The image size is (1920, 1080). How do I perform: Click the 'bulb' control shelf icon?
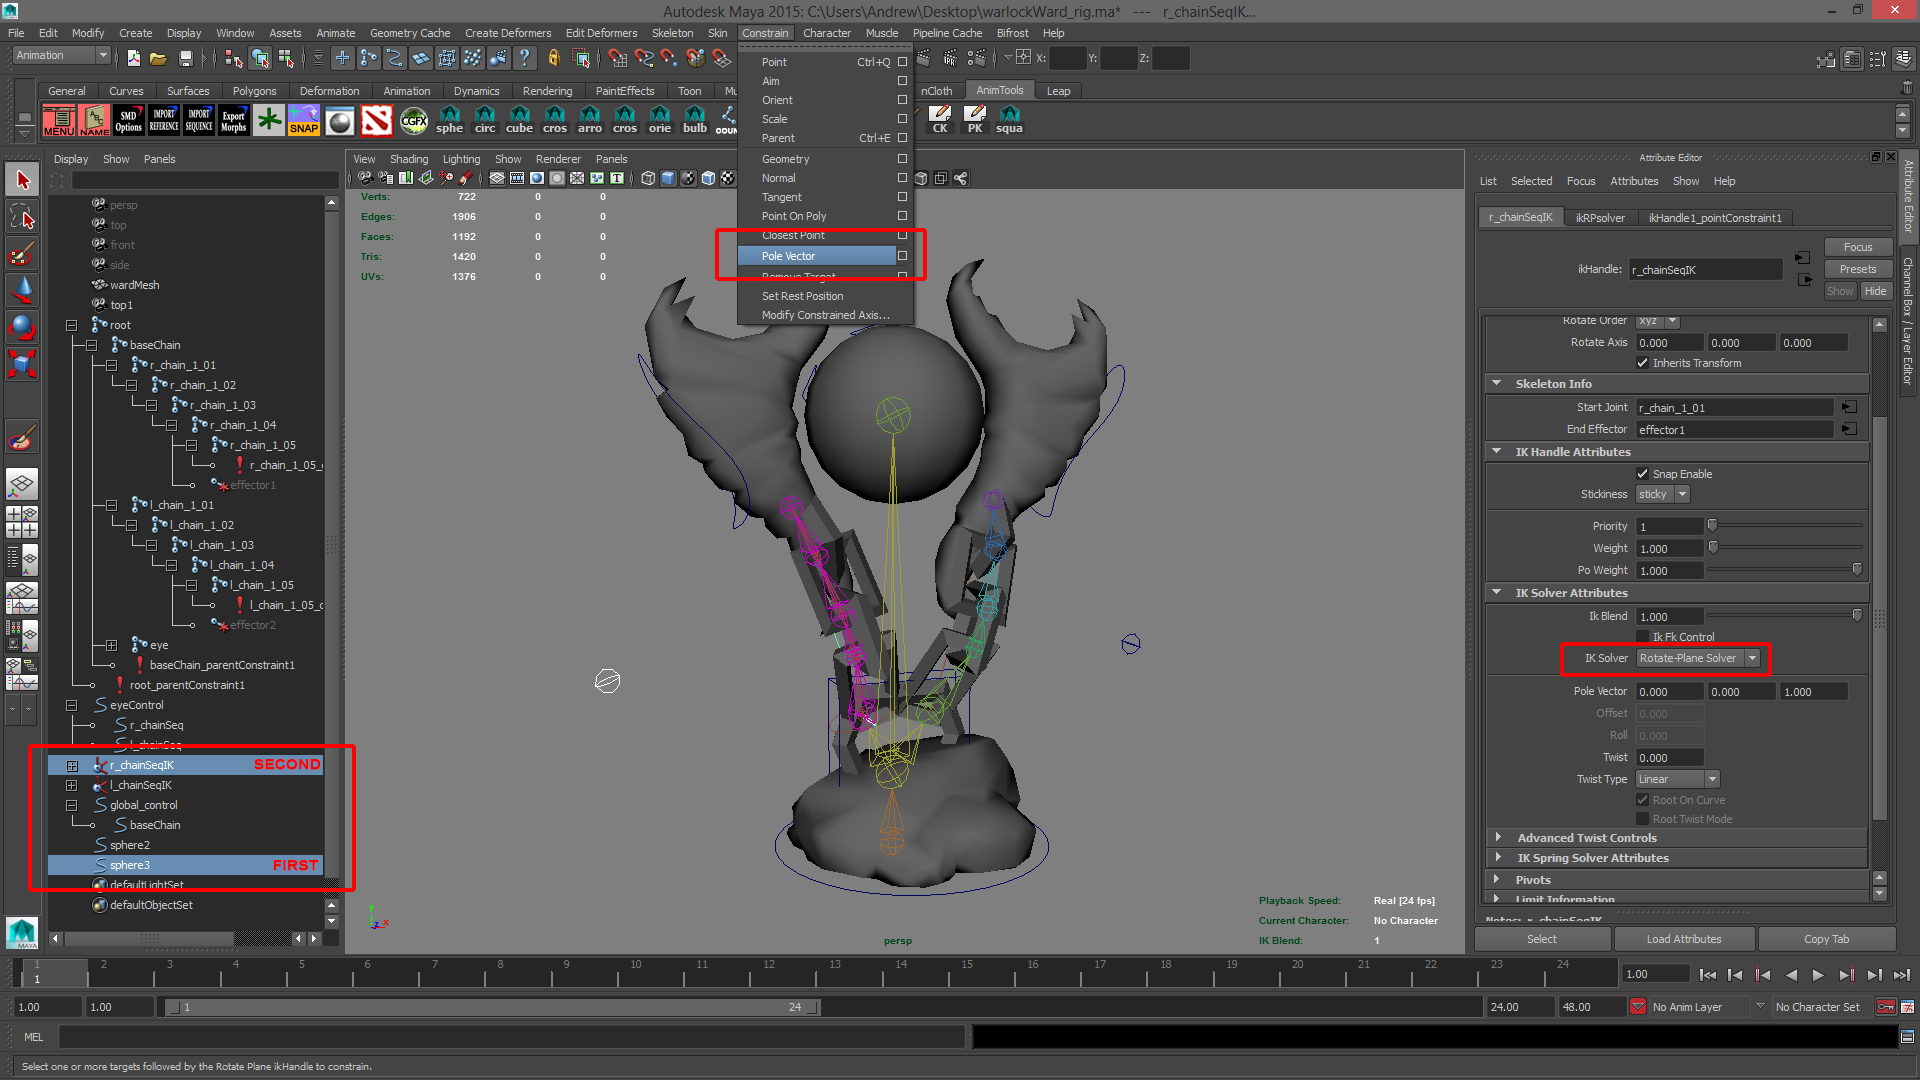coord(694,120)
